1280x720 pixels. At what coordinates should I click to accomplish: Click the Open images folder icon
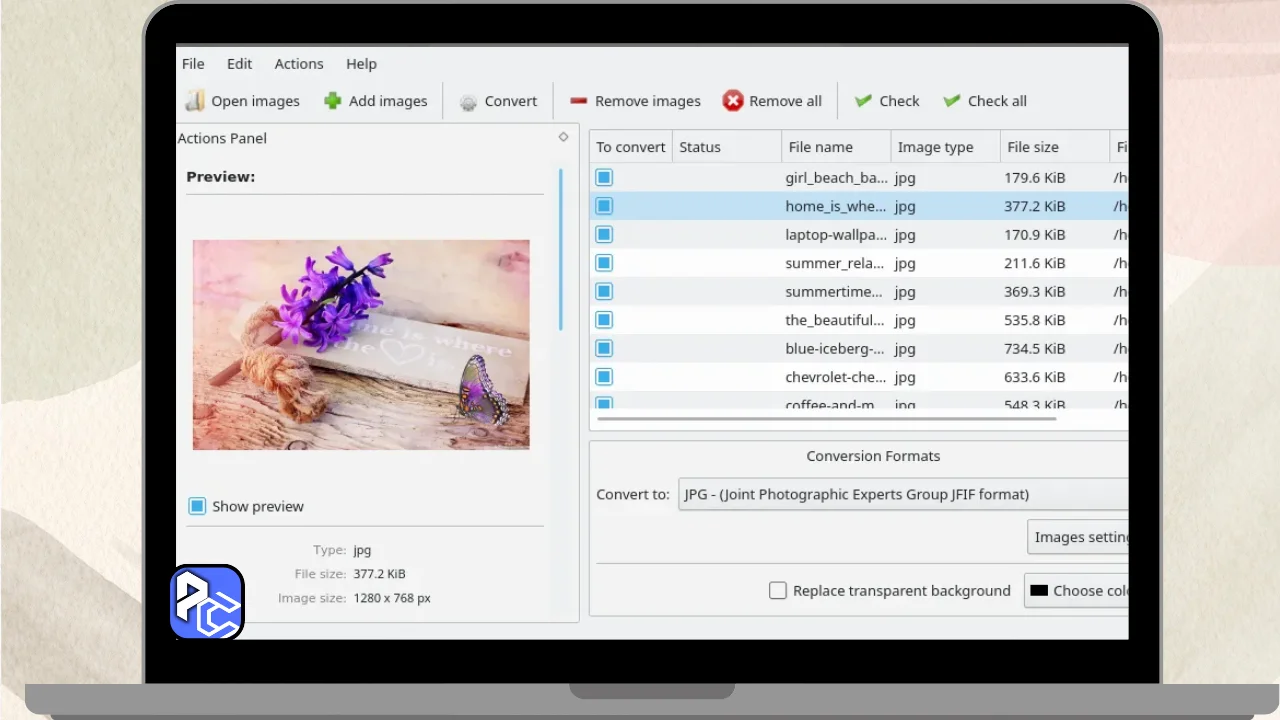pos(195,101)
